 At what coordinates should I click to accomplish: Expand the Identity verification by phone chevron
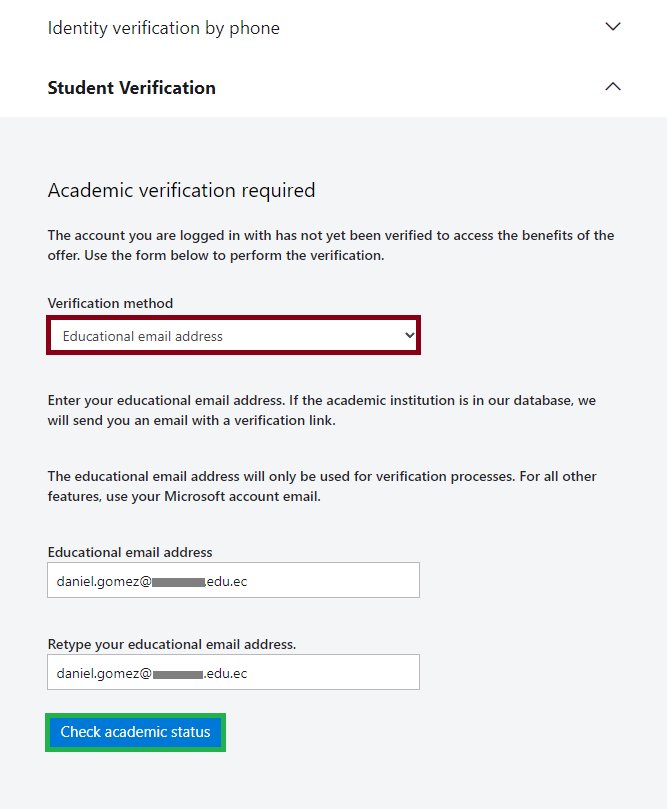pos(614,27)
